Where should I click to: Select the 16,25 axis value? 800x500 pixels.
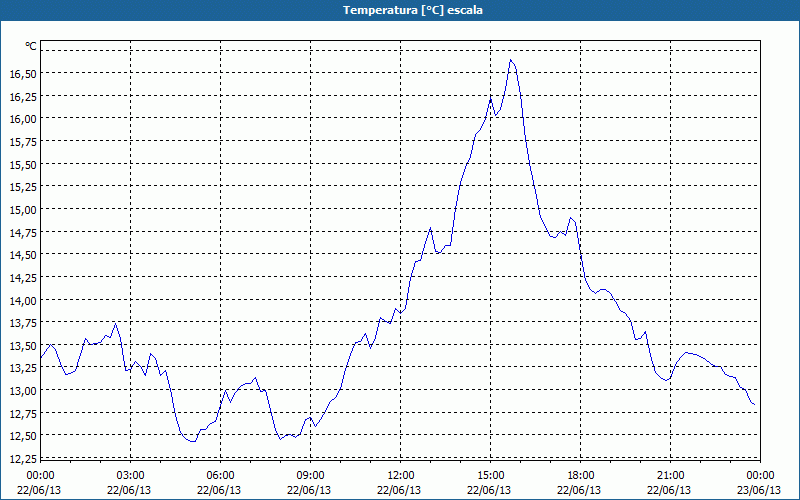tap(23, 96)
